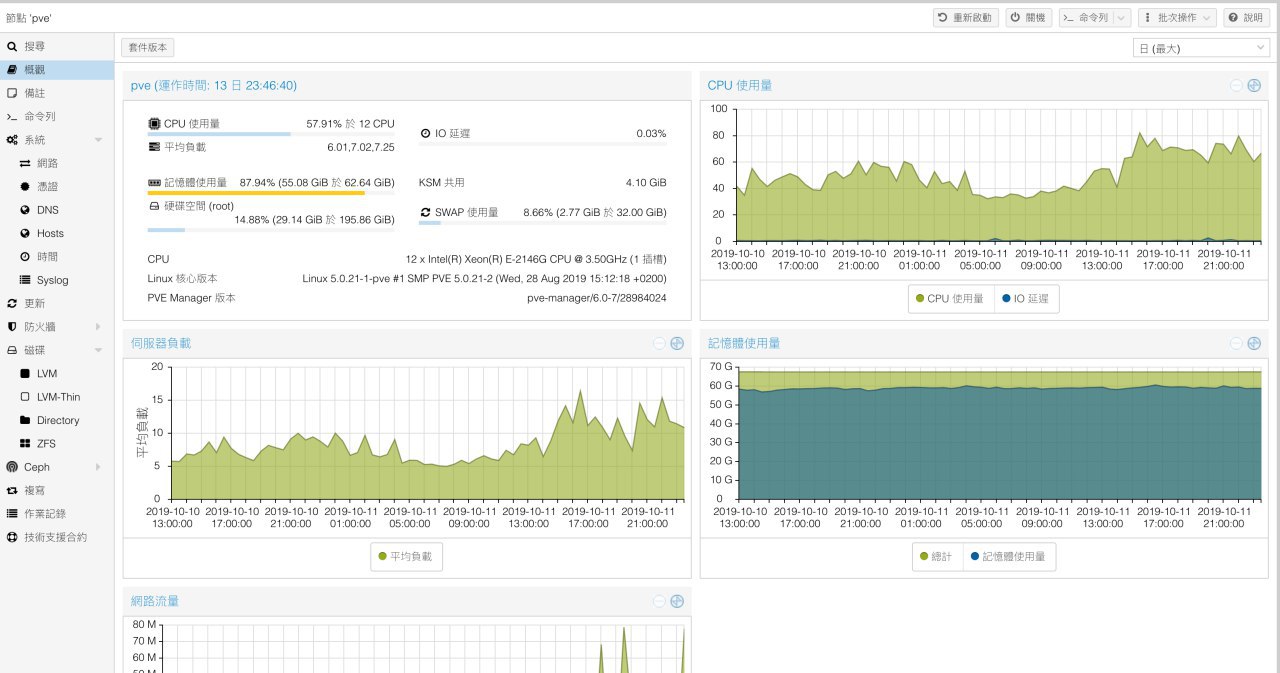Click the pve-manager/6.0-7/28984024 version text
Screen dimensions: 1280x673
[x=597, y=298]
